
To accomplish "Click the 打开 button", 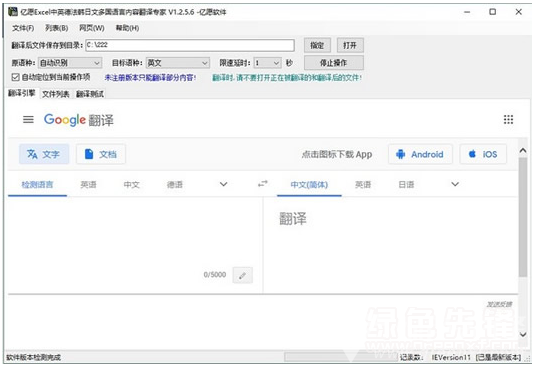I will pos(350,45).
